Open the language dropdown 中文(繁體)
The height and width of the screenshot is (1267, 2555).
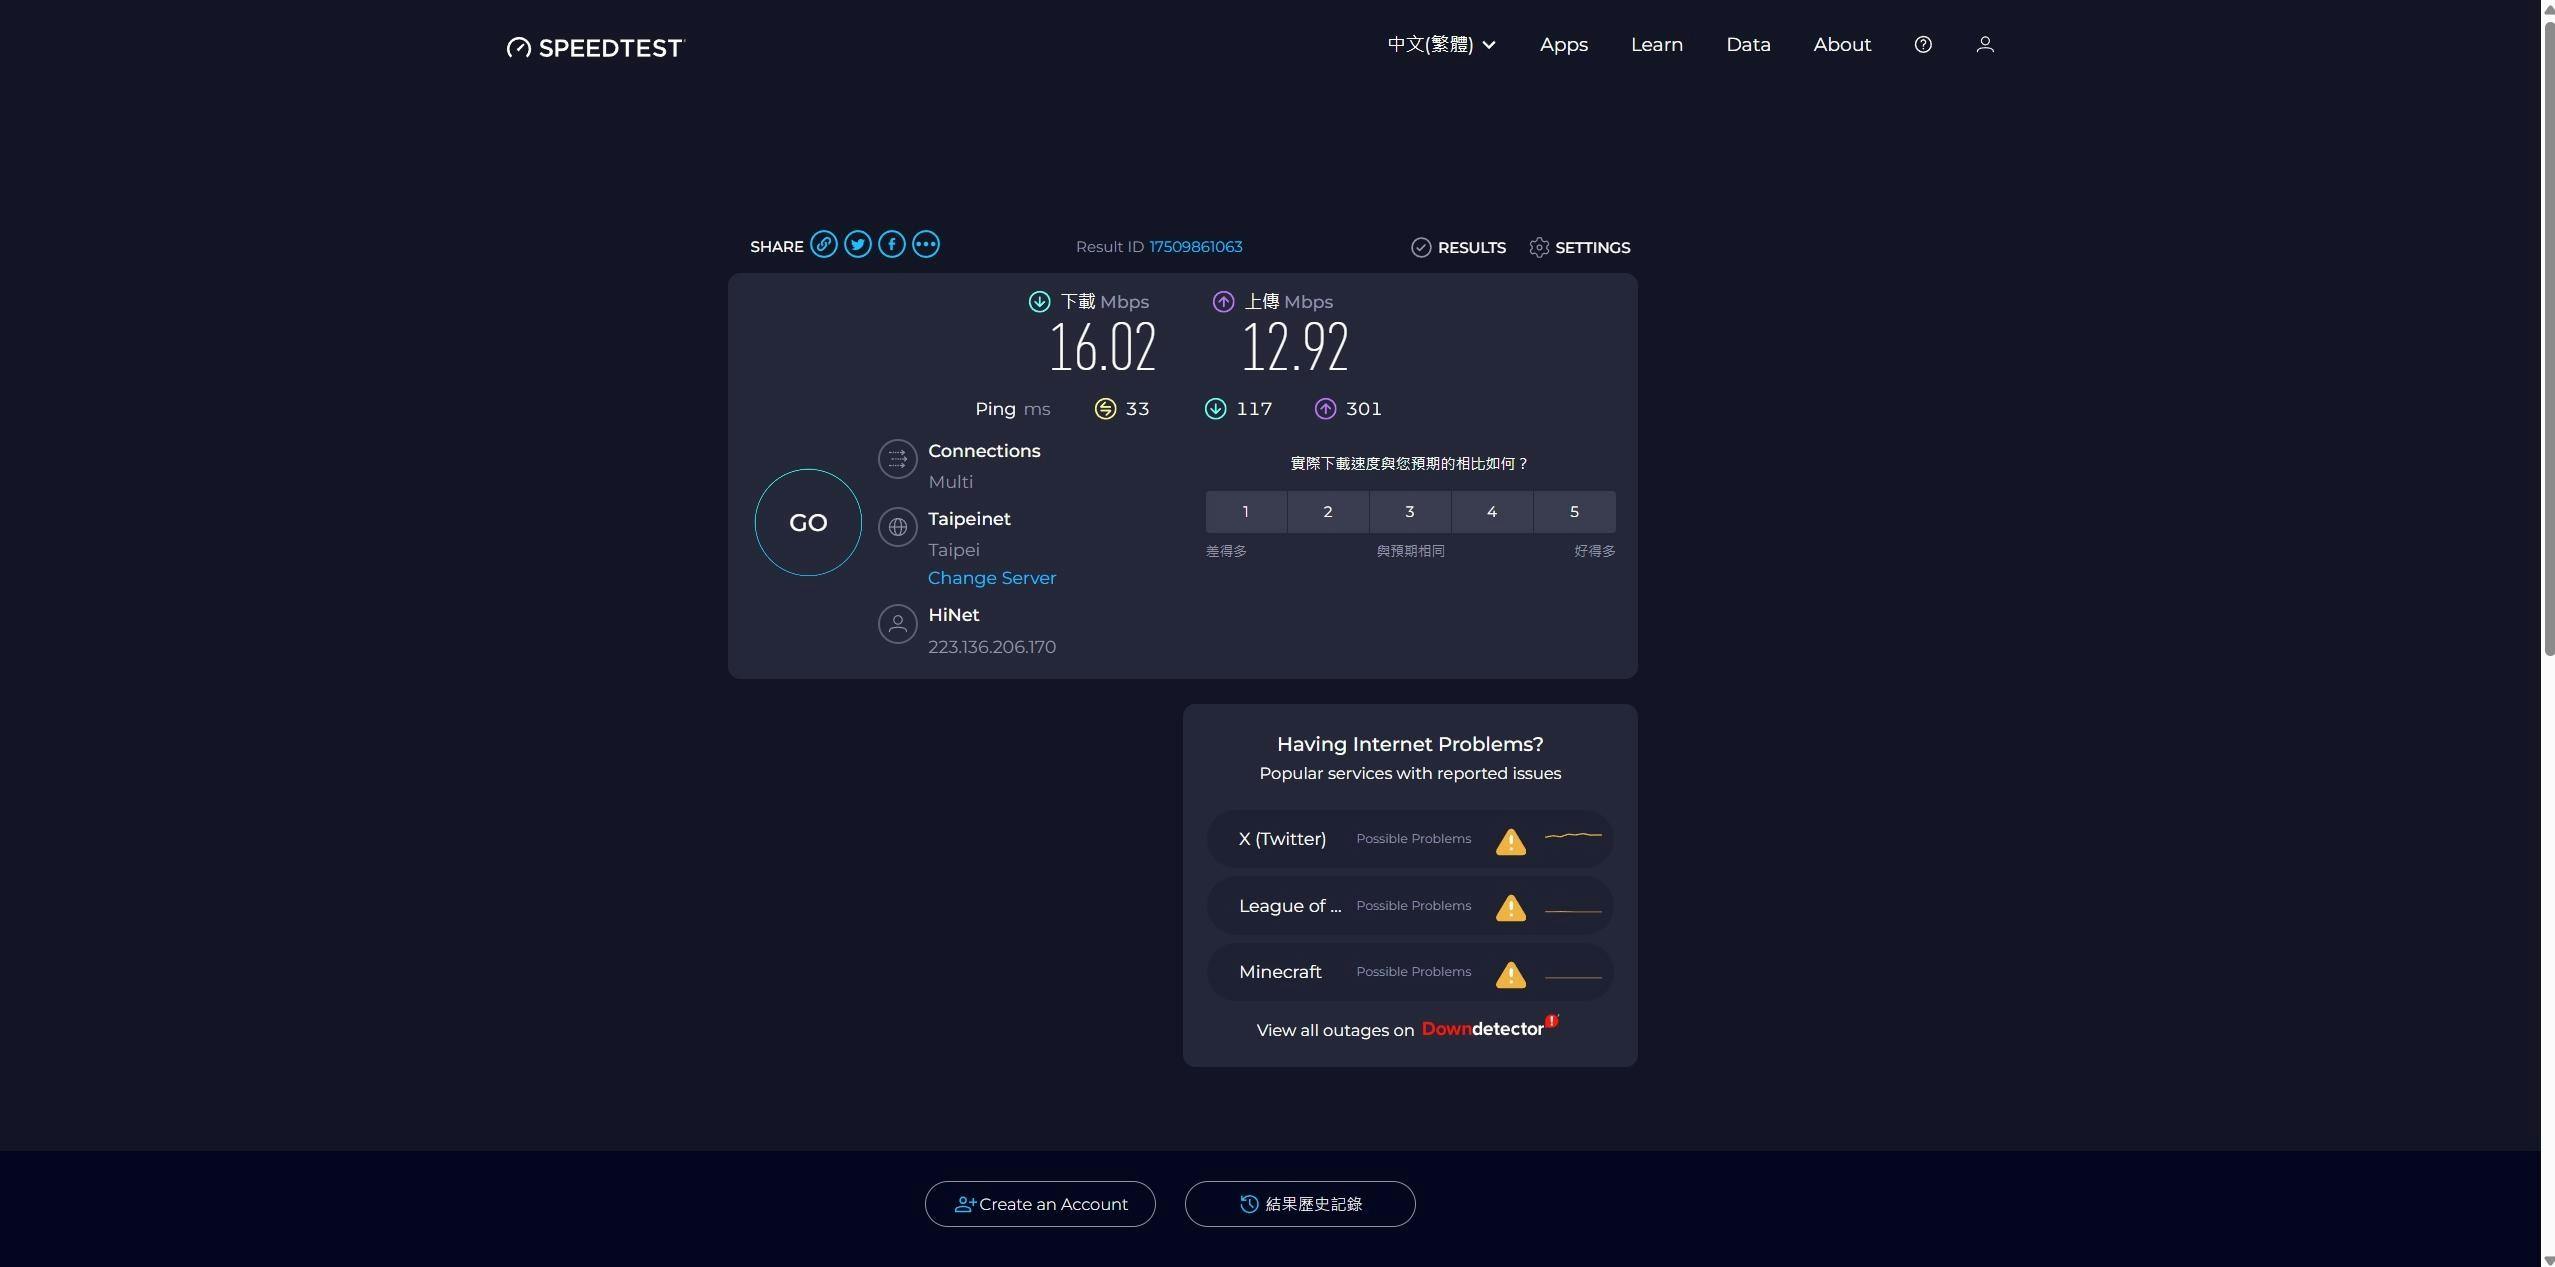pyautogui.click(x=1441, y=45)
